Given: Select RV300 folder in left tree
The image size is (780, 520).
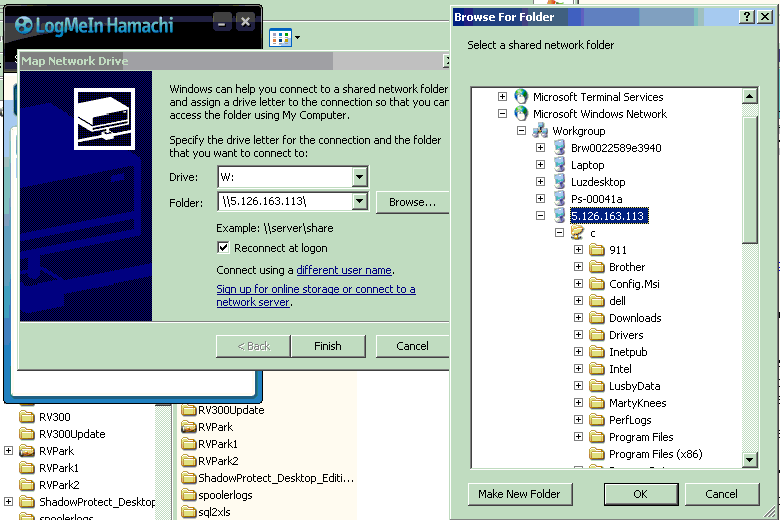Looking at the screenshot, I should point(55,417).
